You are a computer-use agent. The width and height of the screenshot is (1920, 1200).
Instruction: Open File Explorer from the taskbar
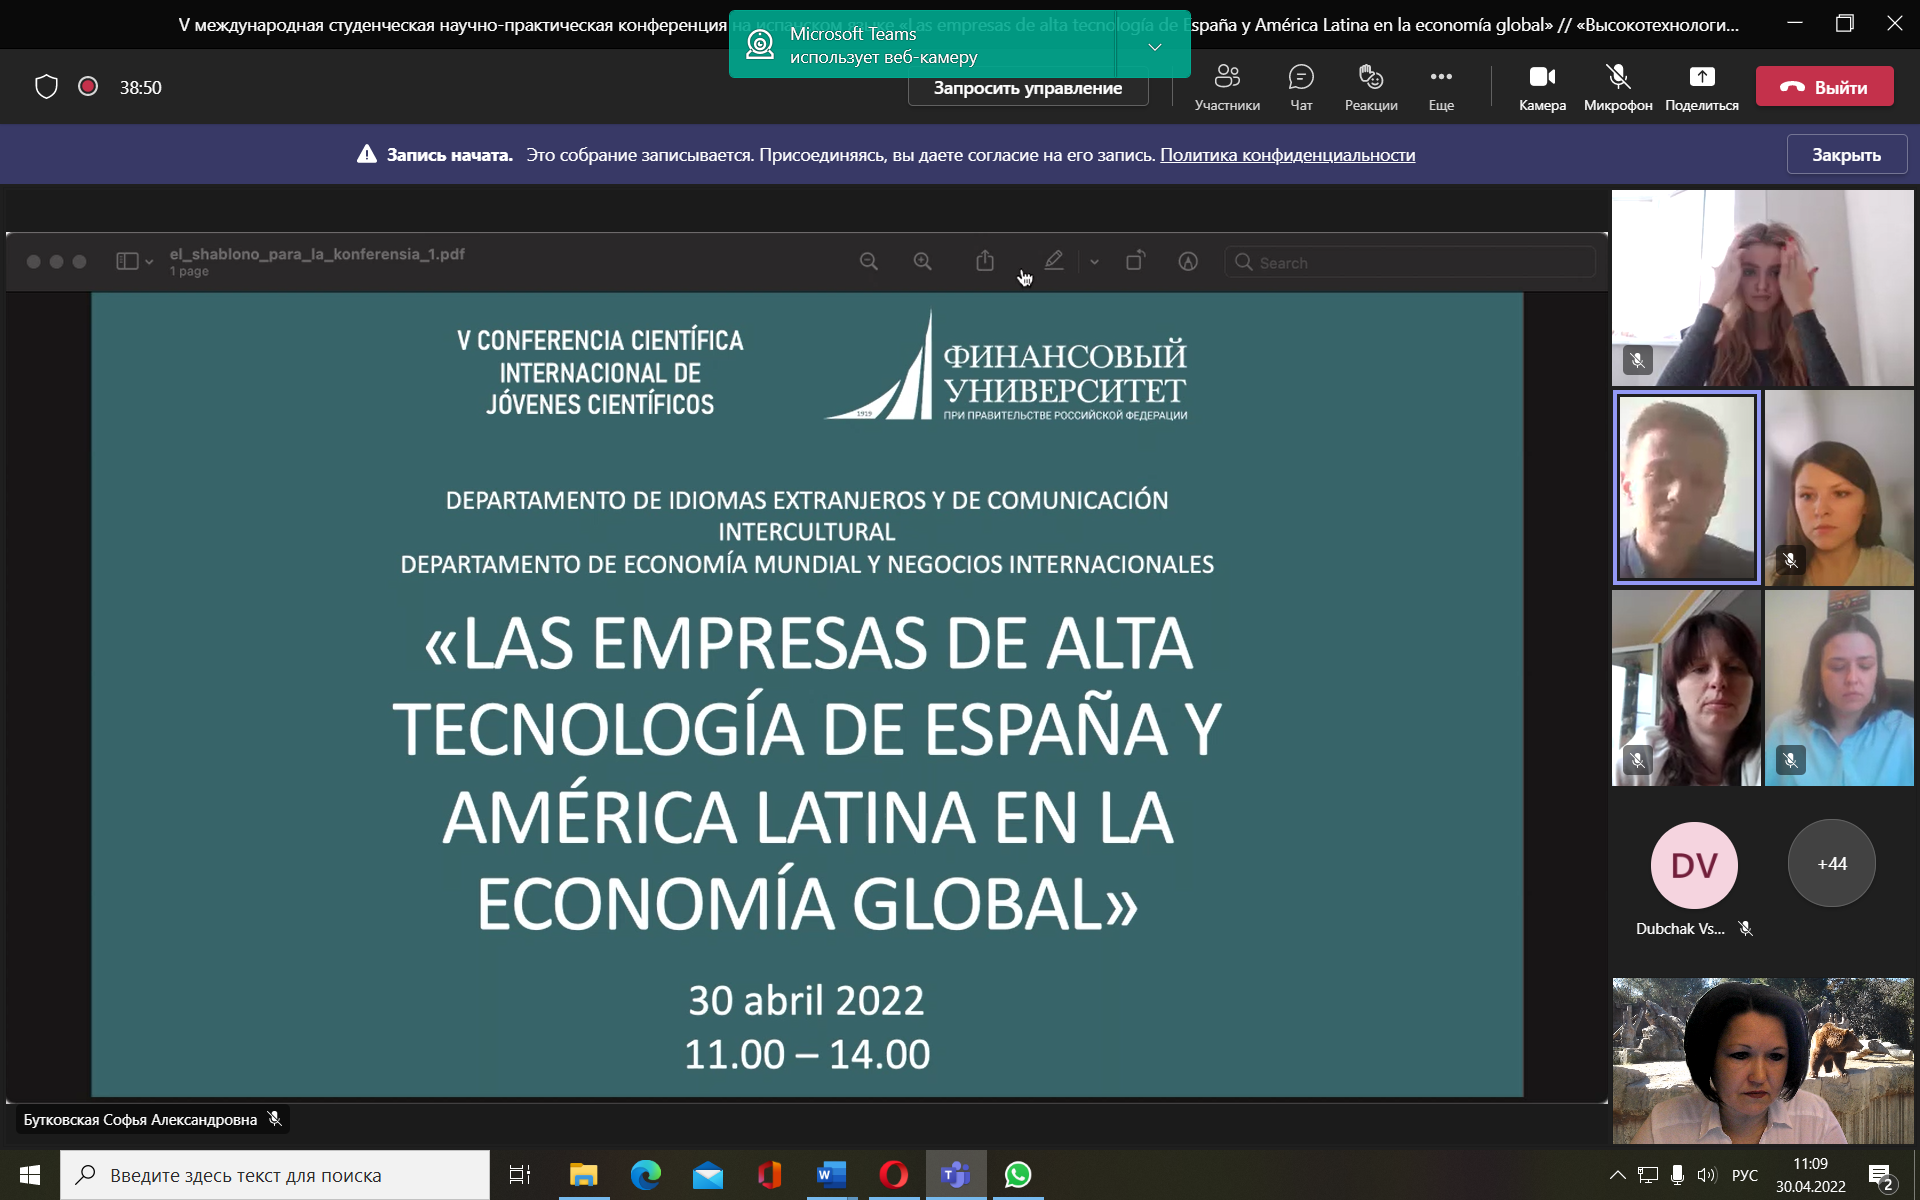583,1175
